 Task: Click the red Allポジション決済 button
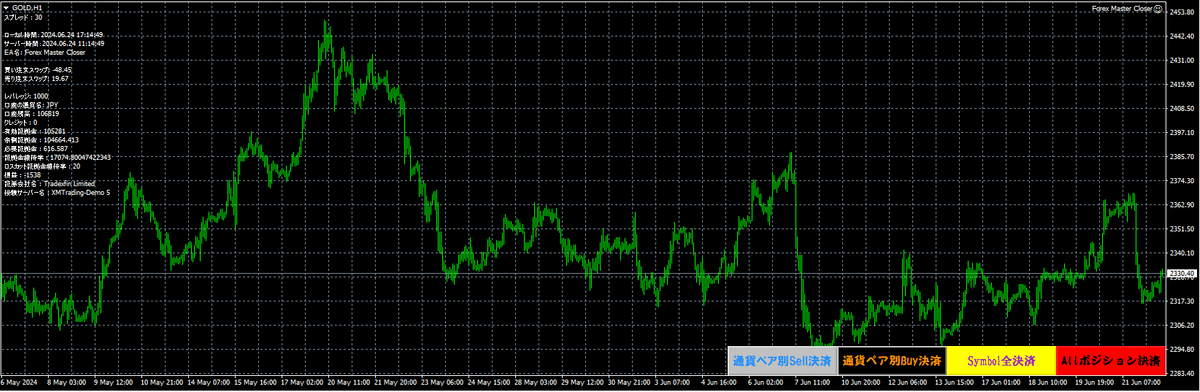point(1109,360)
